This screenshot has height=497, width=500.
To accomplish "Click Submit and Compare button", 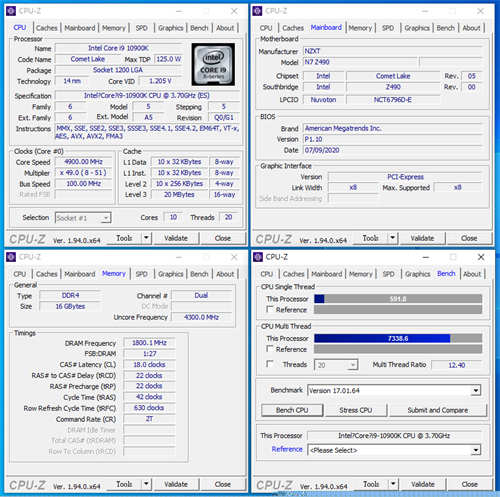I will (438, 410).
